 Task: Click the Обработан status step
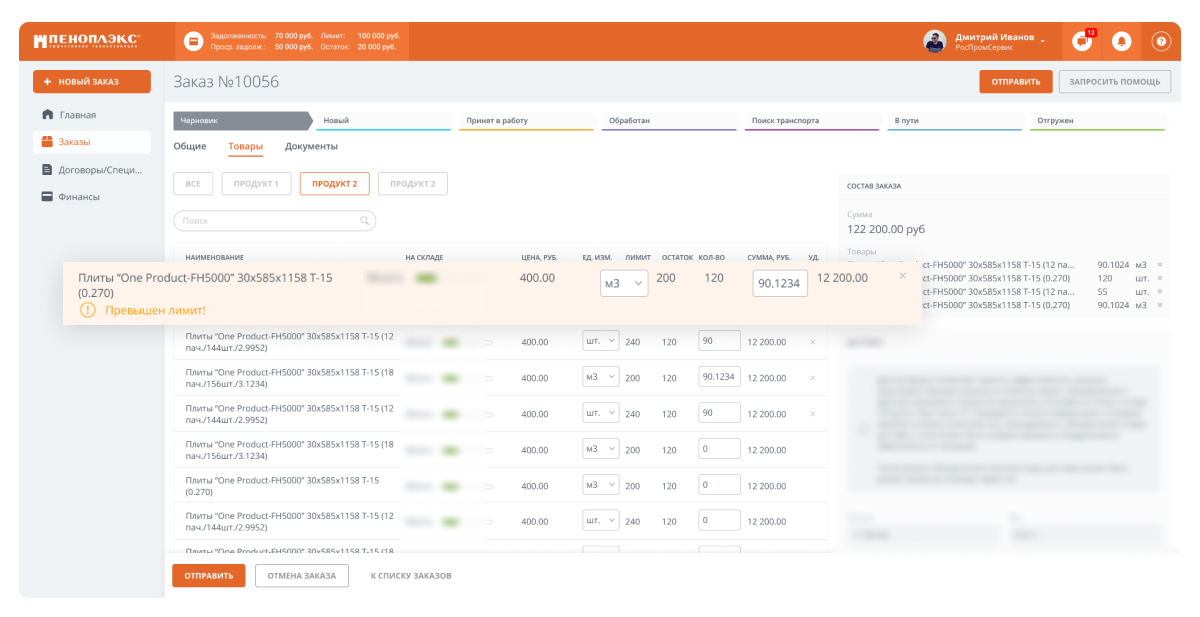(x=670, y=120)
